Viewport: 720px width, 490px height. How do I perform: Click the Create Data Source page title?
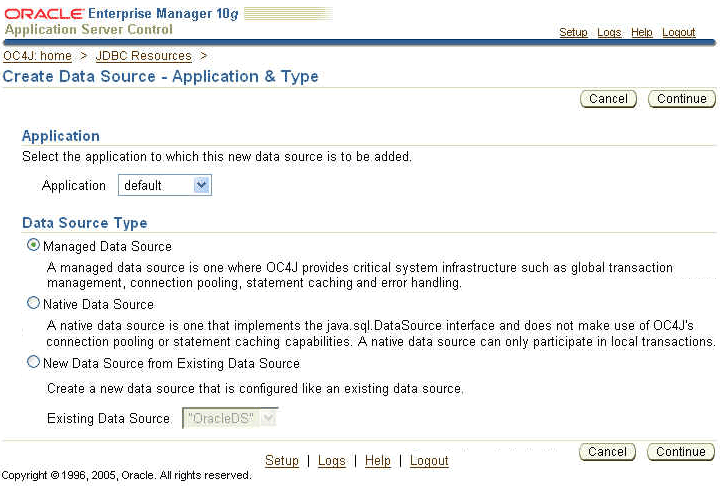click(160, 76)
